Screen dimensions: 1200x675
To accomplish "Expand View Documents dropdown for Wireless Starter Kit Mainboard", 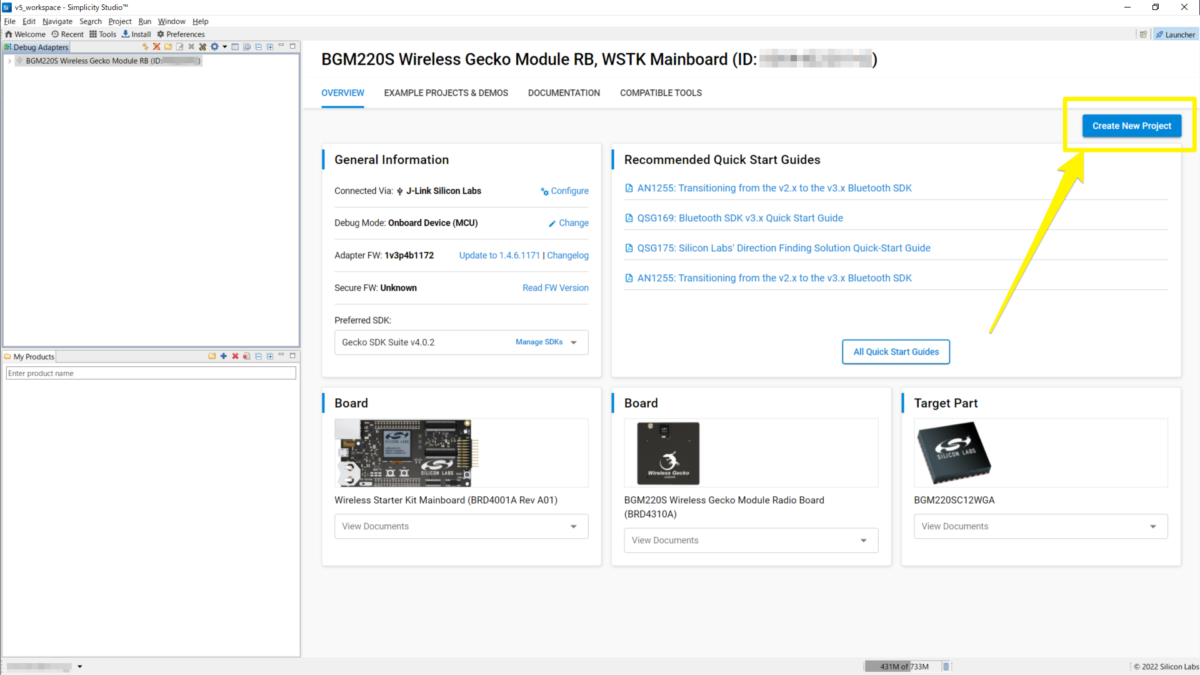I will point(461,526).
